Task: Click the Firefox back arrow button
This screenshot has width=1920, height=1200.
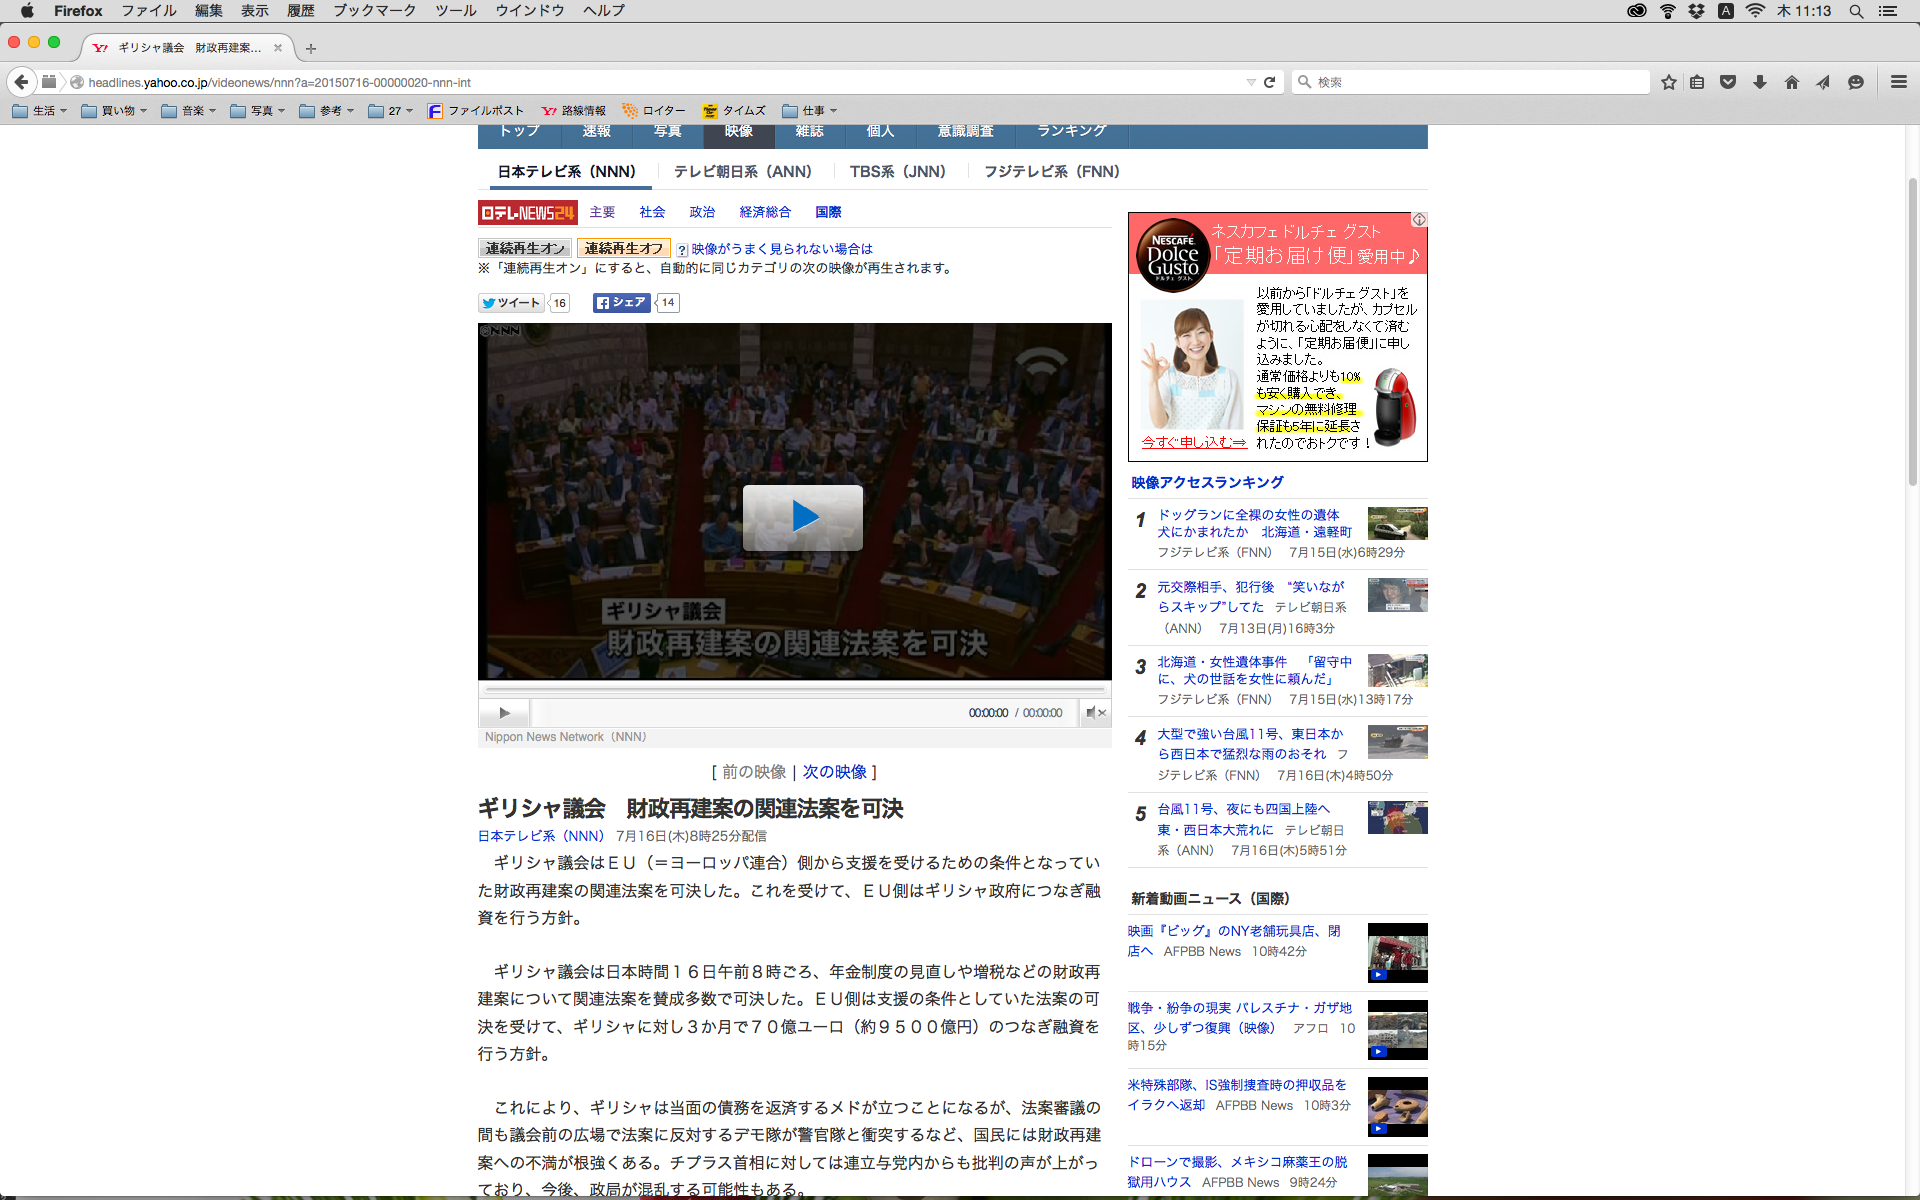Action: point(21,82)
